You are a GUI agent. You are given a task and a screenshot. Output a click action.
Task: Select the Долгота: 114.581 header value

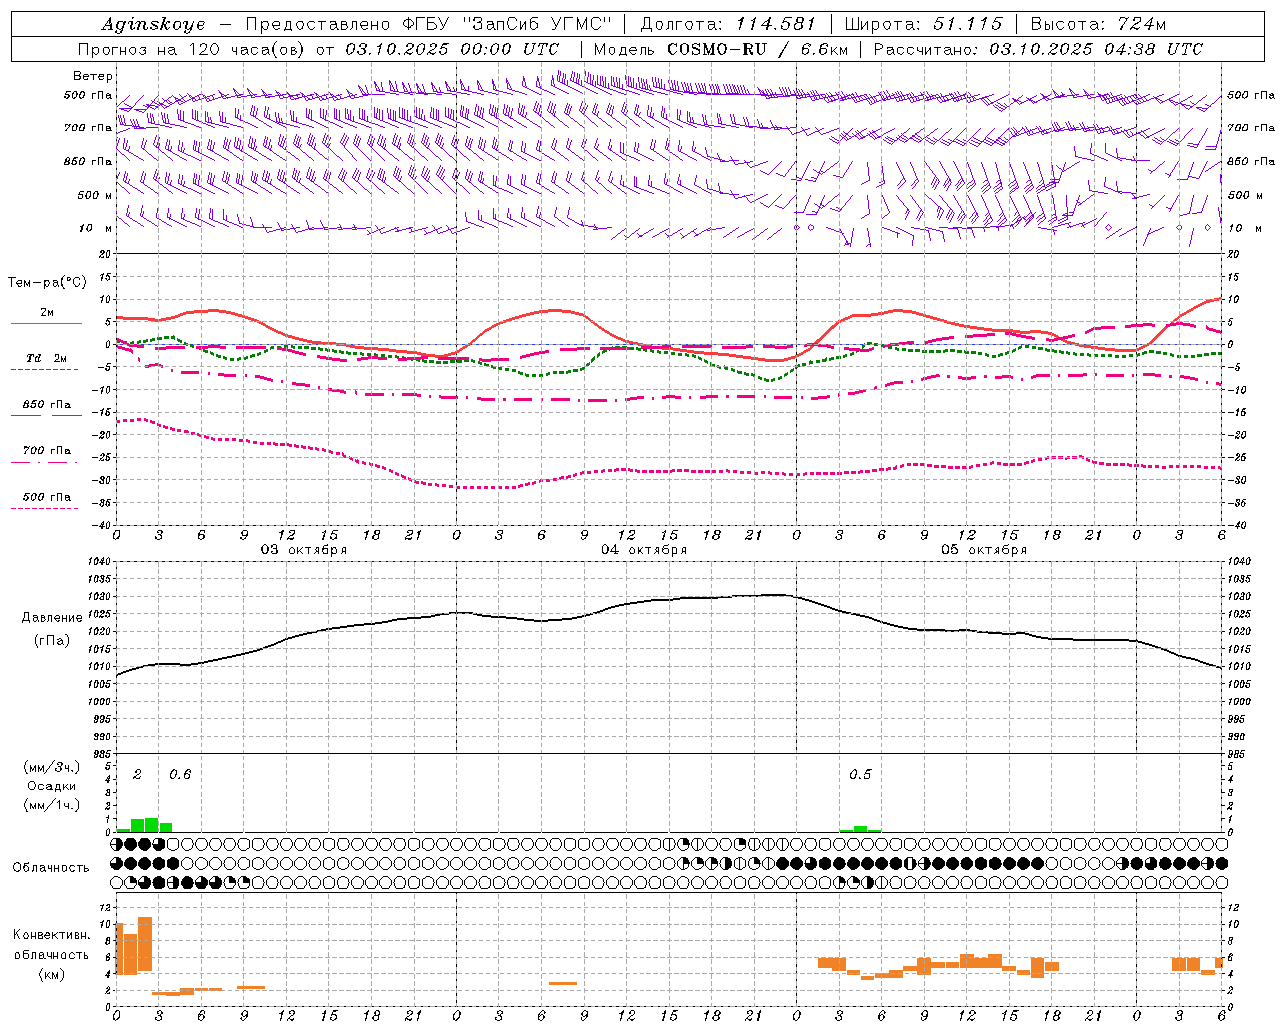(x=728, y=24)
